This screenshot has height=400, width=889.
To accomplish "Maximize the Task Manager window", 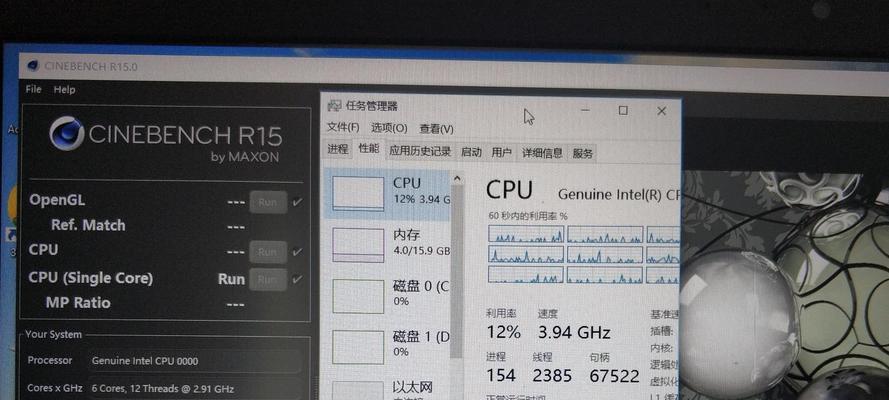I will pos(623,110).
